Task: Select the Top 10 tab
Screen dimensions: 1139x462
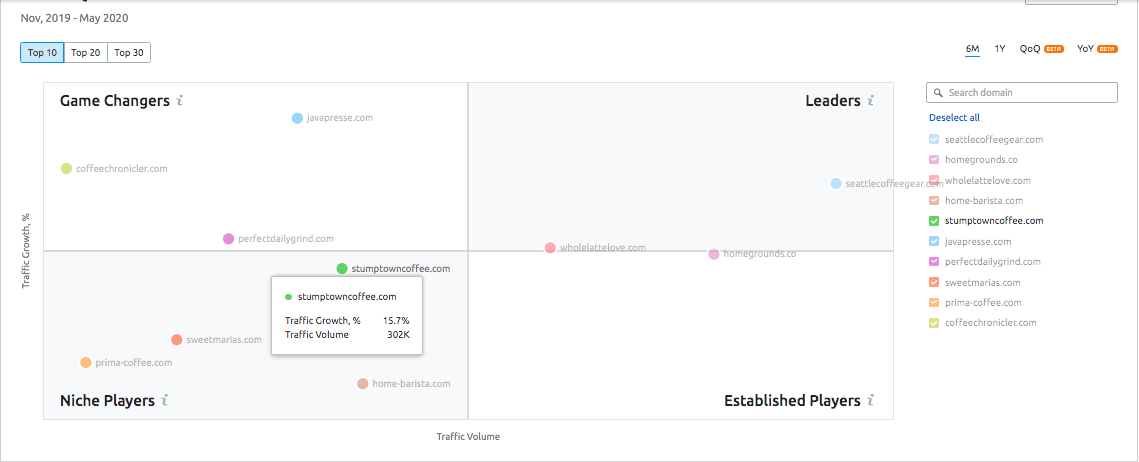Action: click(42, 52)
